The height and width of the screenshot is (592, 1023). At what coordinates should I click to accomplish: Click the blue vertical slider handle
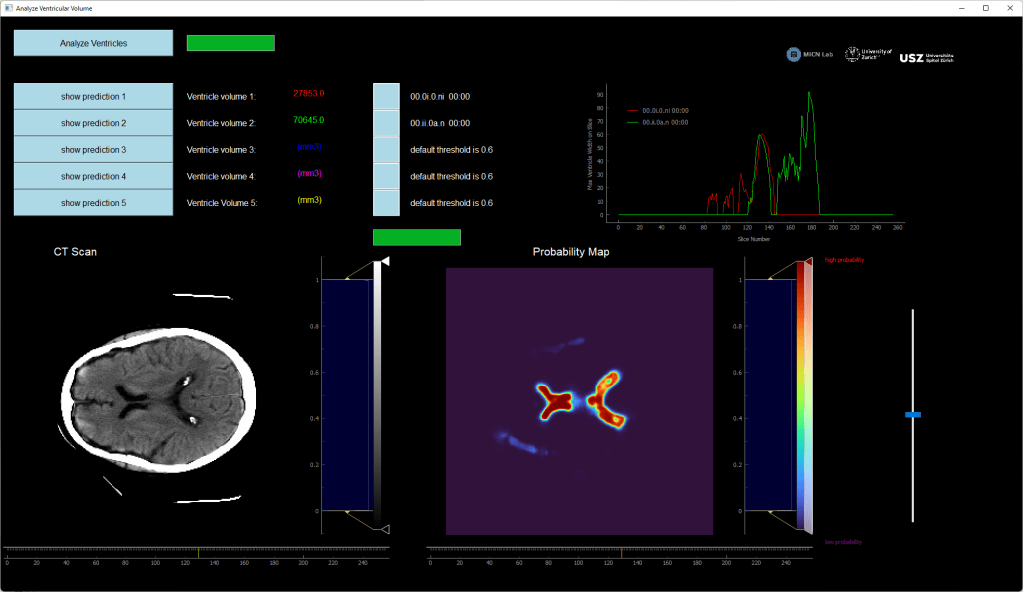point(912,414)
